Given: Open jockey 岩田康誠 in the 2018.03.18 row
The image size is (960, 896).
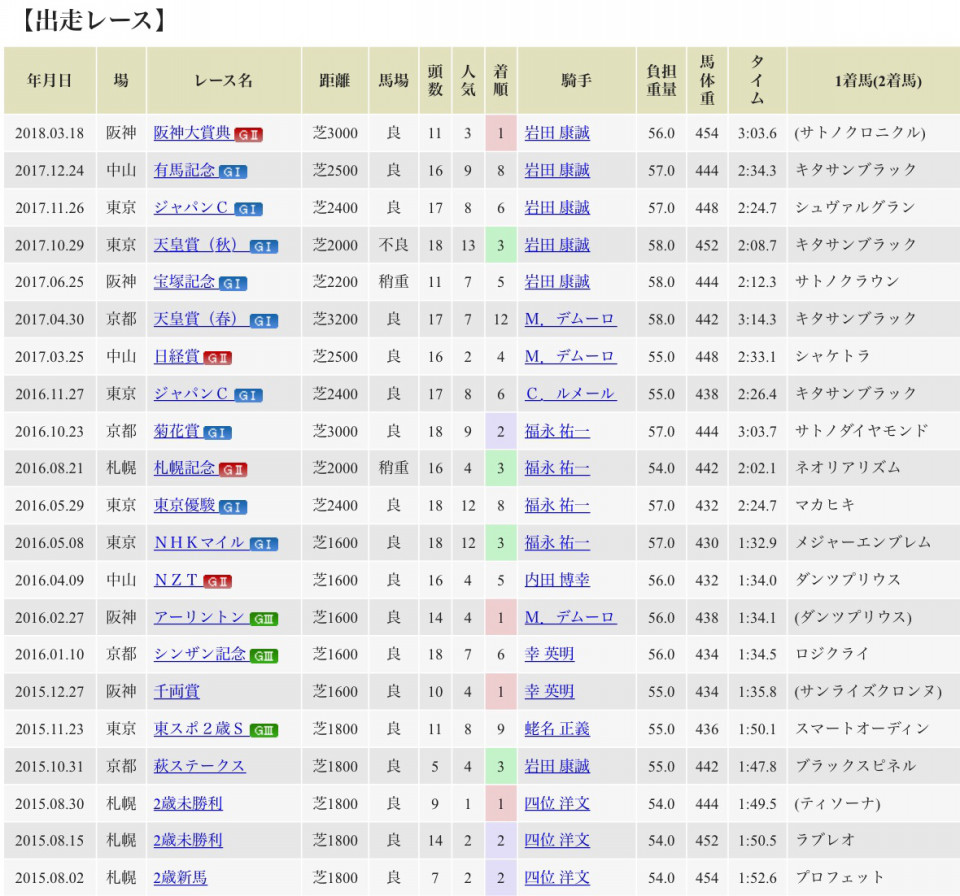Looking at the screenshot, I should [557, 133].
